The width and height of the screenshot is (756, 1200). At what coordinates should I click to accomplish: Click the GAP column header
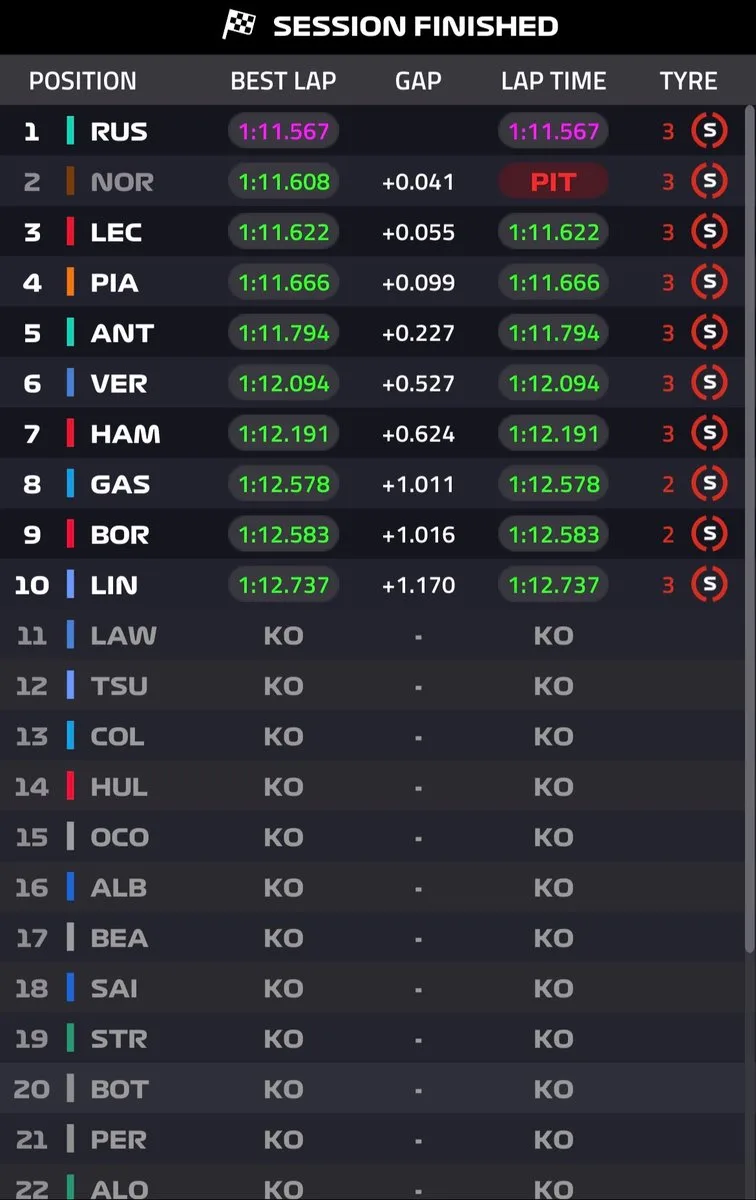point(418,81)
